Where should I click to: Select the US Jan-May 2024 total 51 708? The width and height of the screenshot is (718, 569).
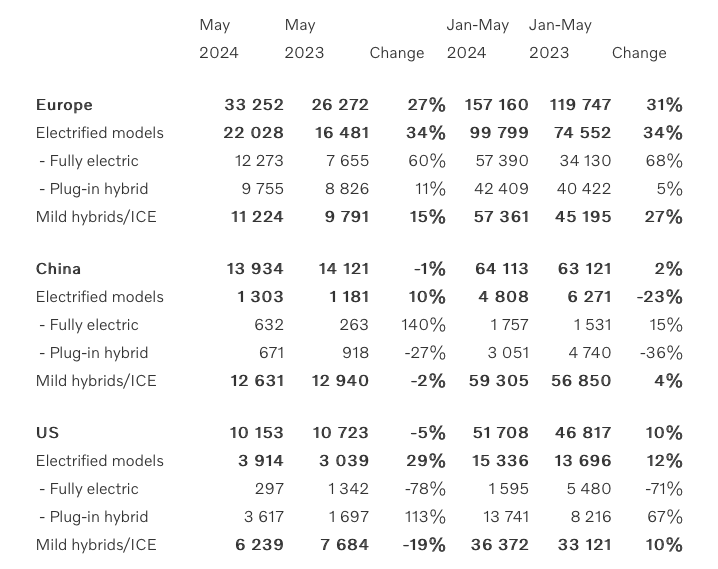[x=501, y=433]
